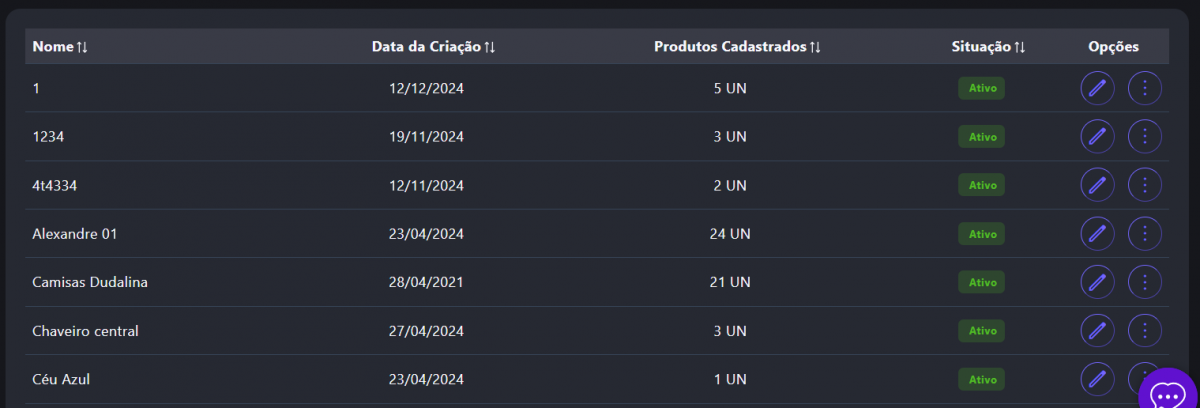Screen dimensions: 1200x408
Task: Edit the 4t4334 entry
Action: 1097,185
